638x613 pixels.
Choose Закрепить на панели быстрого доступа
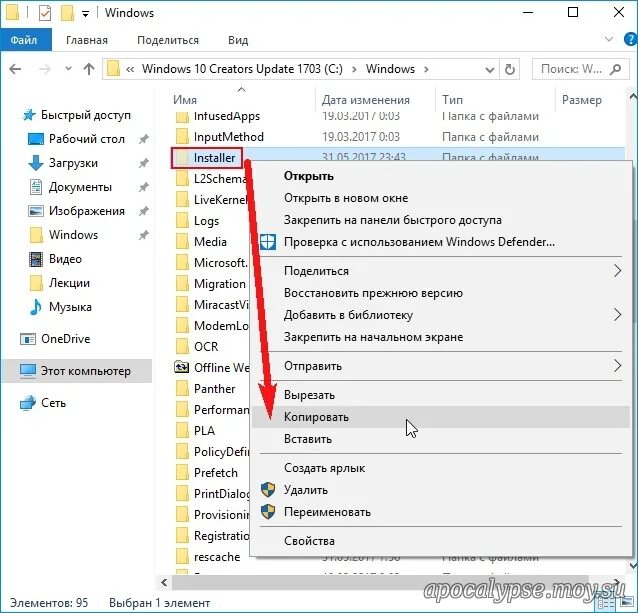point(441,220)
